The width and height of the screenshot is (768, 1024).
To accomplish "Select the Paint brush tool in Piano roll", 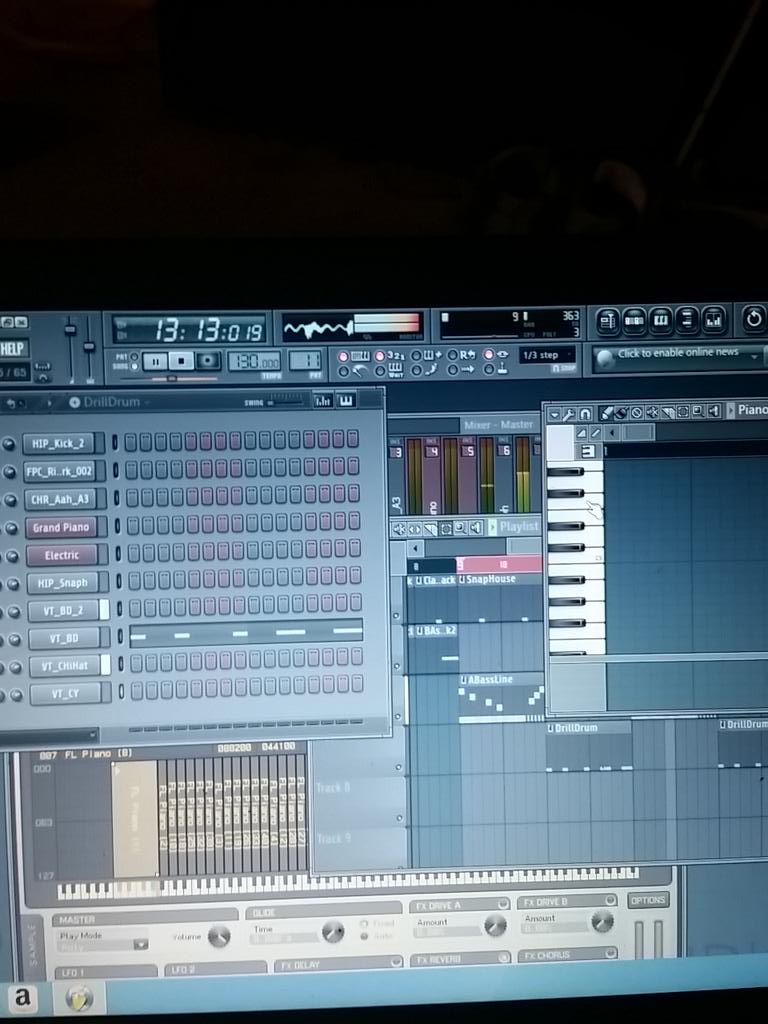I will (x=621, y=413).
